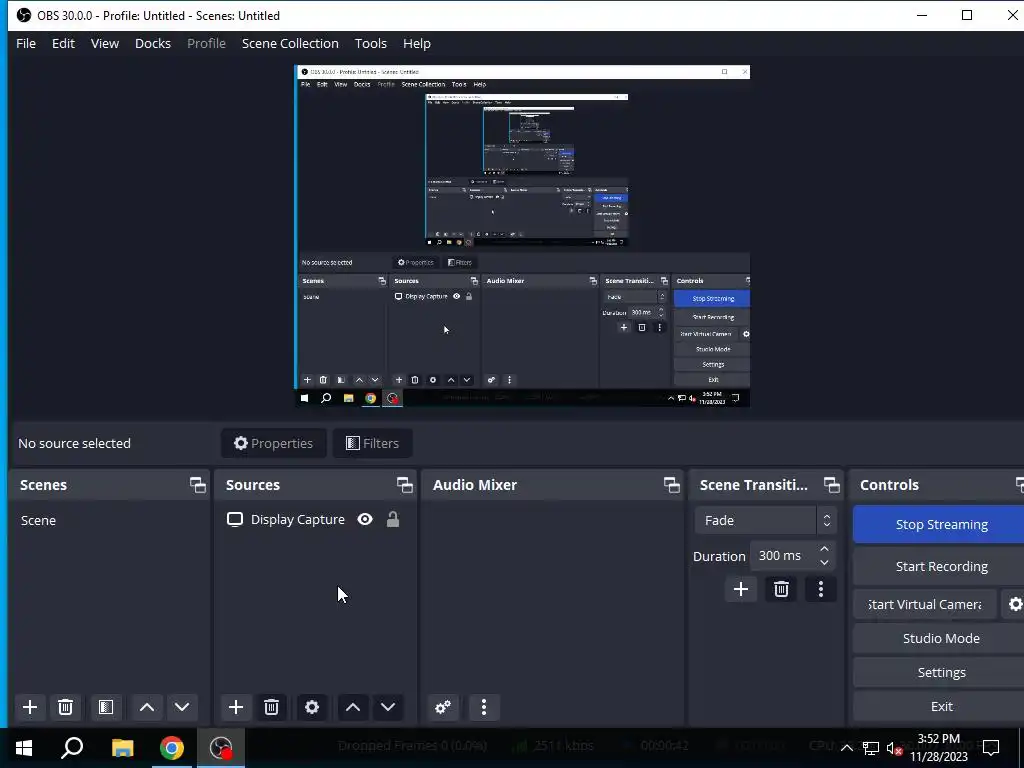Remove selected scene with trash icon
This screenshot has width=1024, height=768.
(65, 707)
